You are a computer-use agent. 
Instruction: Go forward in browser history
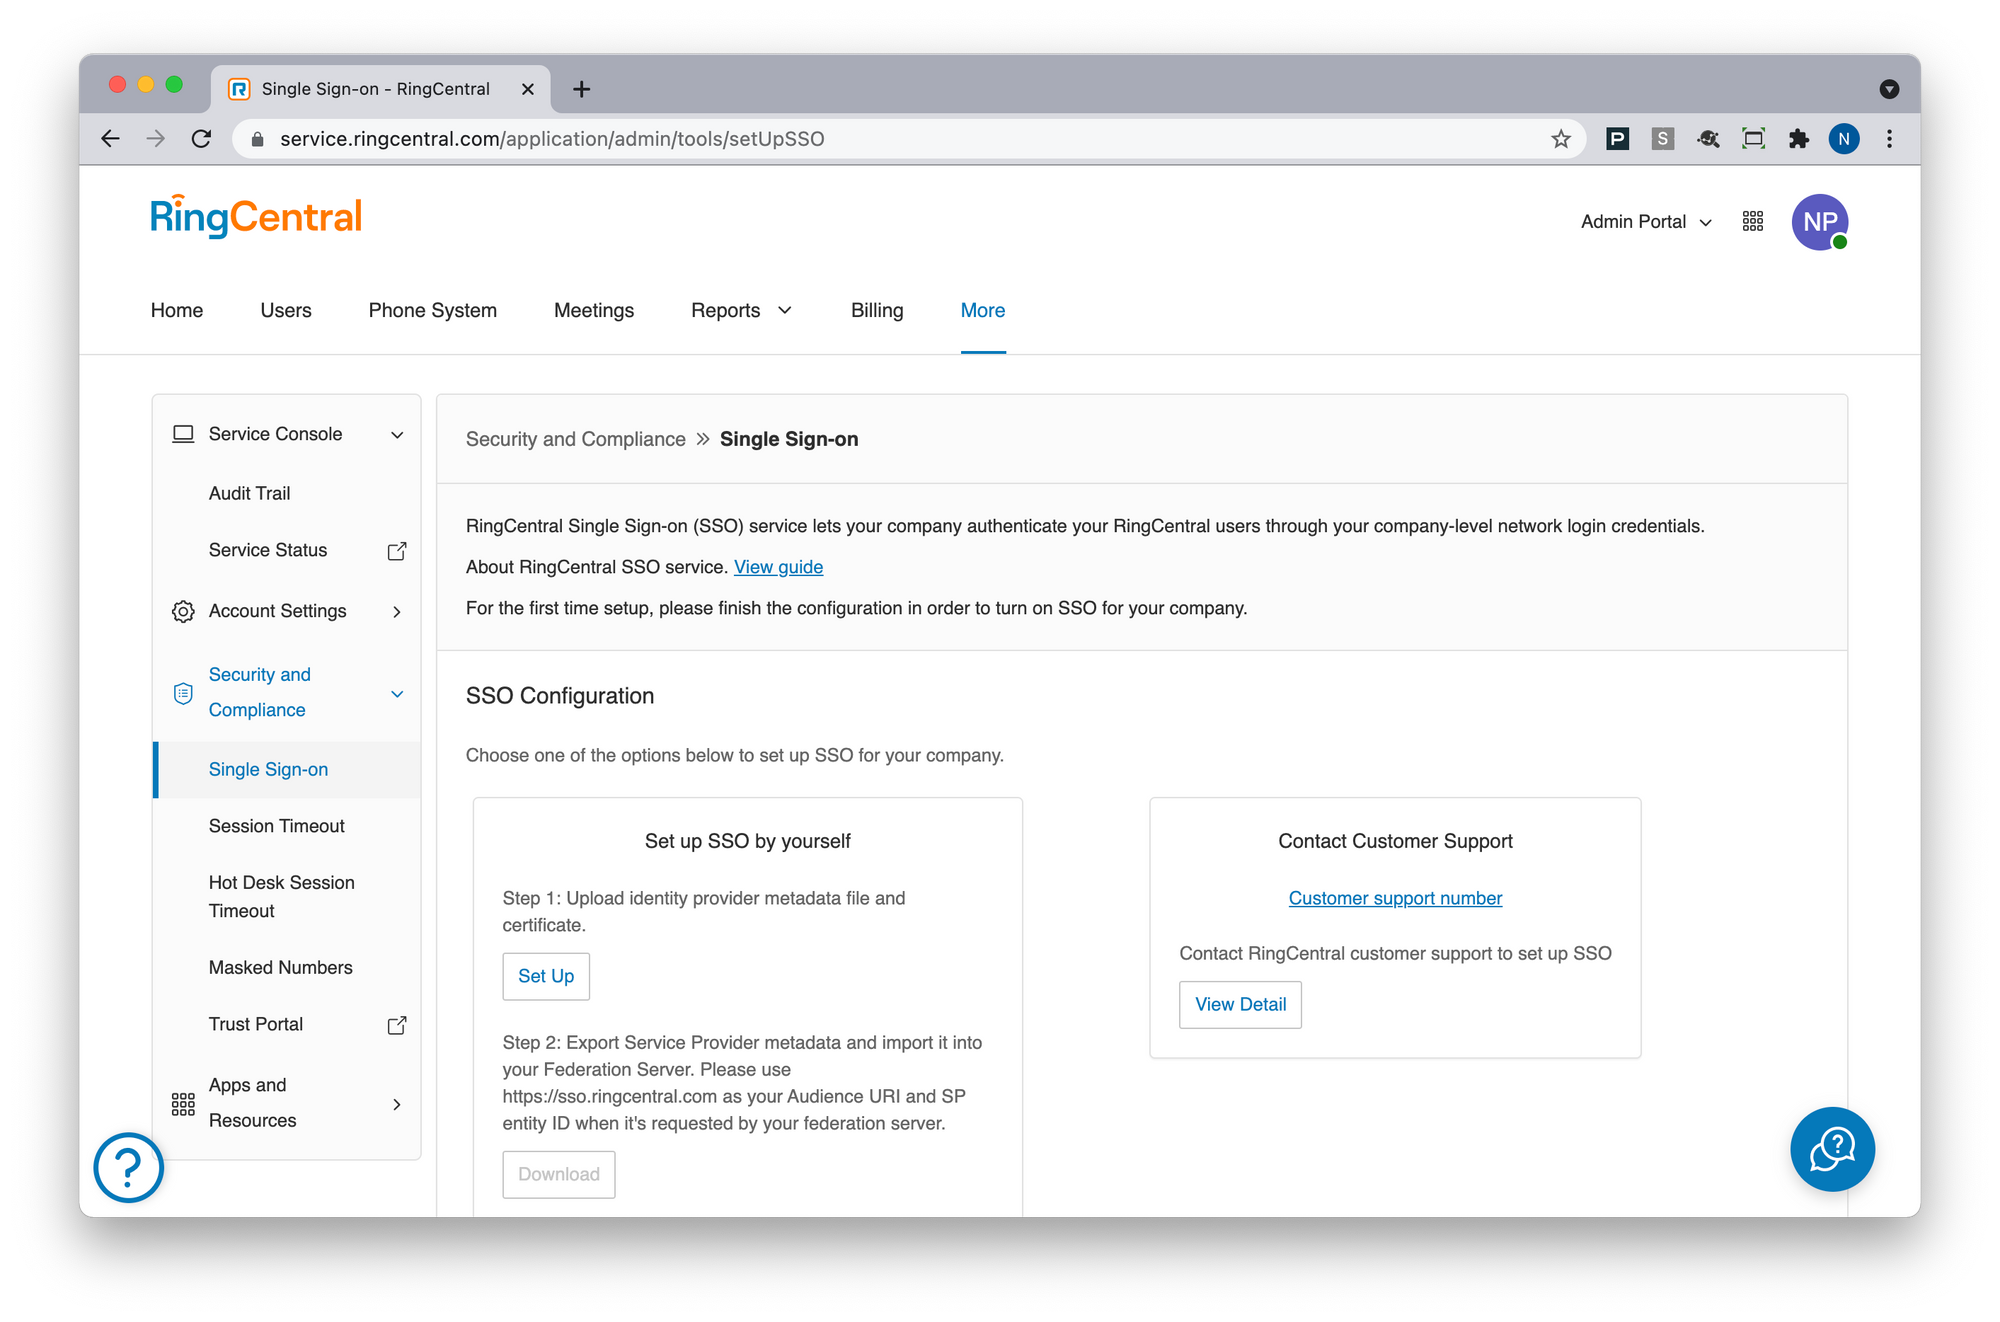point(155,139)
